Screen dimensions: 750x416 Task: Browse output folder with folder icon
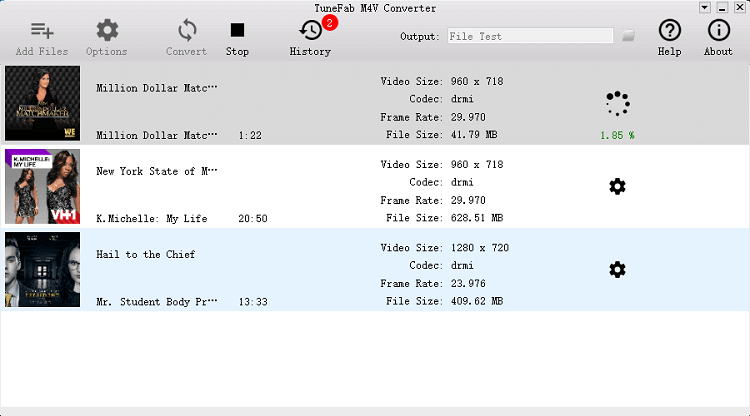pyautogui.click(x=628, y=35)
